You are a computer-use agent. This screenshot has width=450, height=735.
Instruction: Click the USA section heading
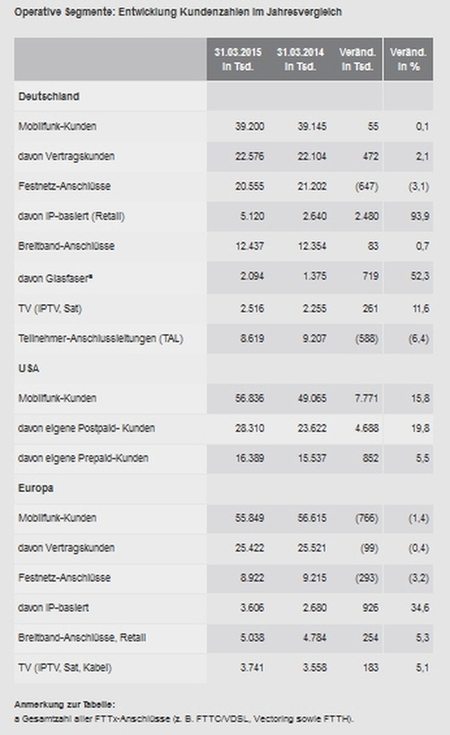tap(29, 368)
